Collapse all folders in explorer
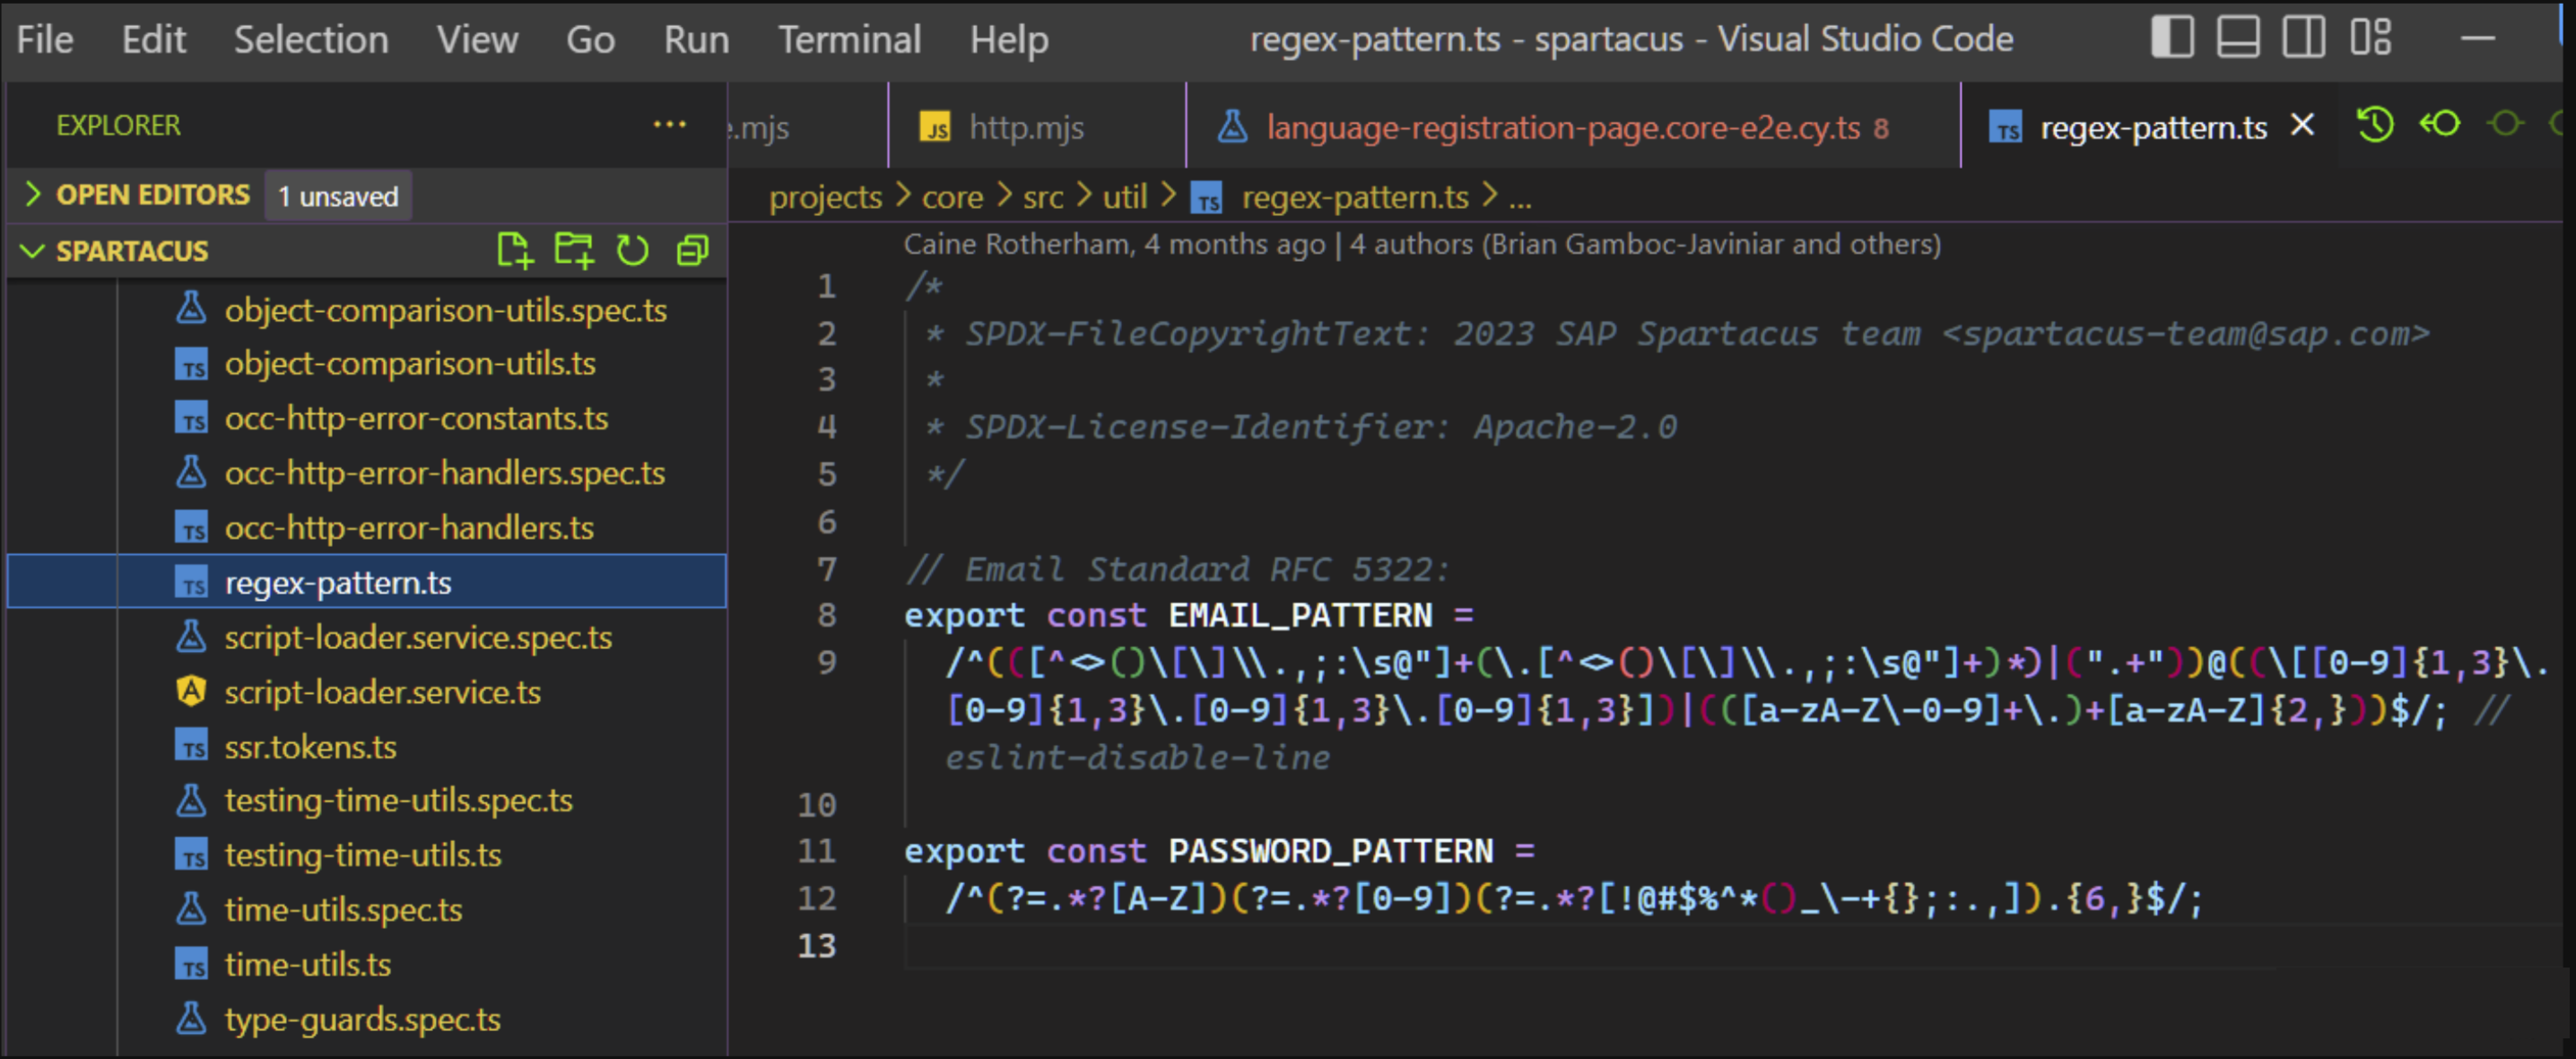Viewport: 2576px width, 1059px height. pyautogui.click(x=692, y=250)
